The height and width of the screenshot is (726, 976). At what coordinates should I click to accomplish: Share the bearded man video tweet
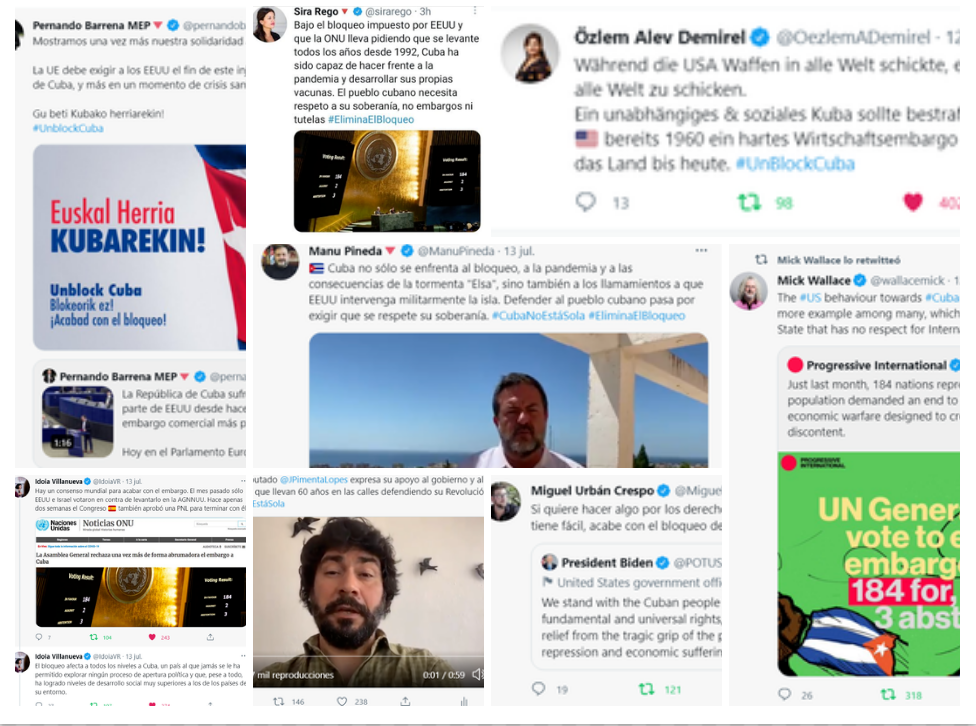pos(405,701)
